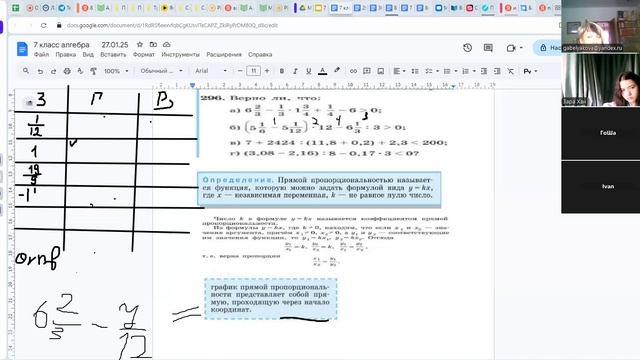Screen dimensions: 640x360
Task: Toggle italic formatting
Action: [295, 71]
